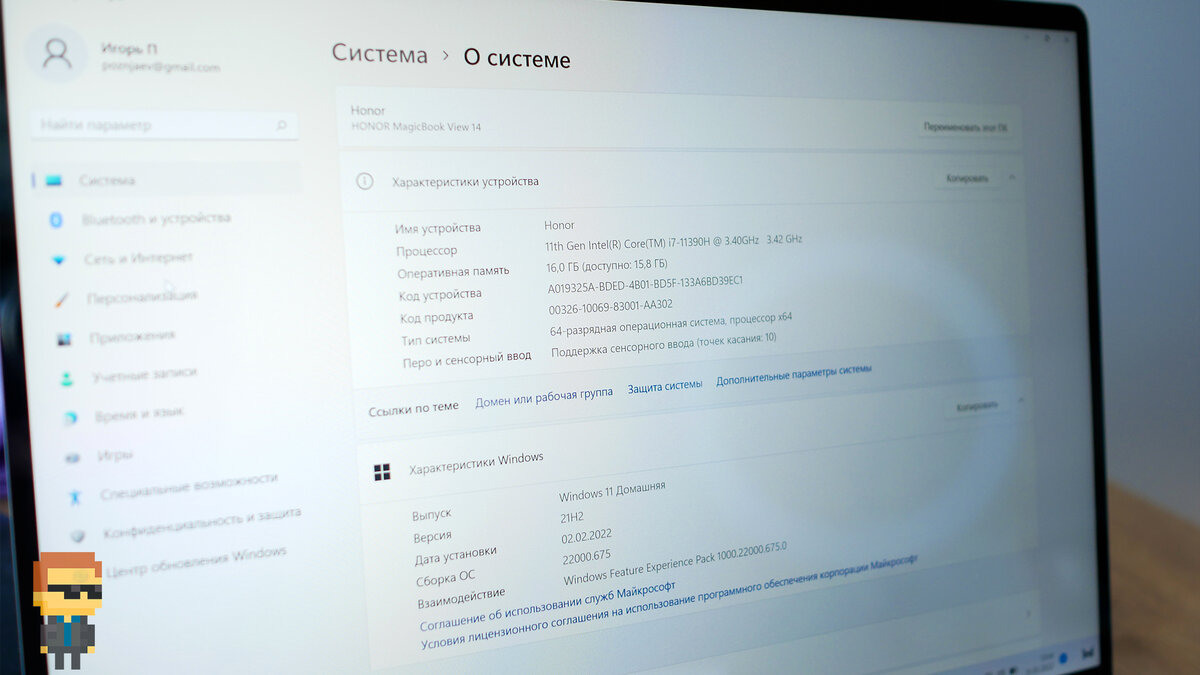
Task: Click the Bluetooth sidebar icon
Action: tap(56, 220)
